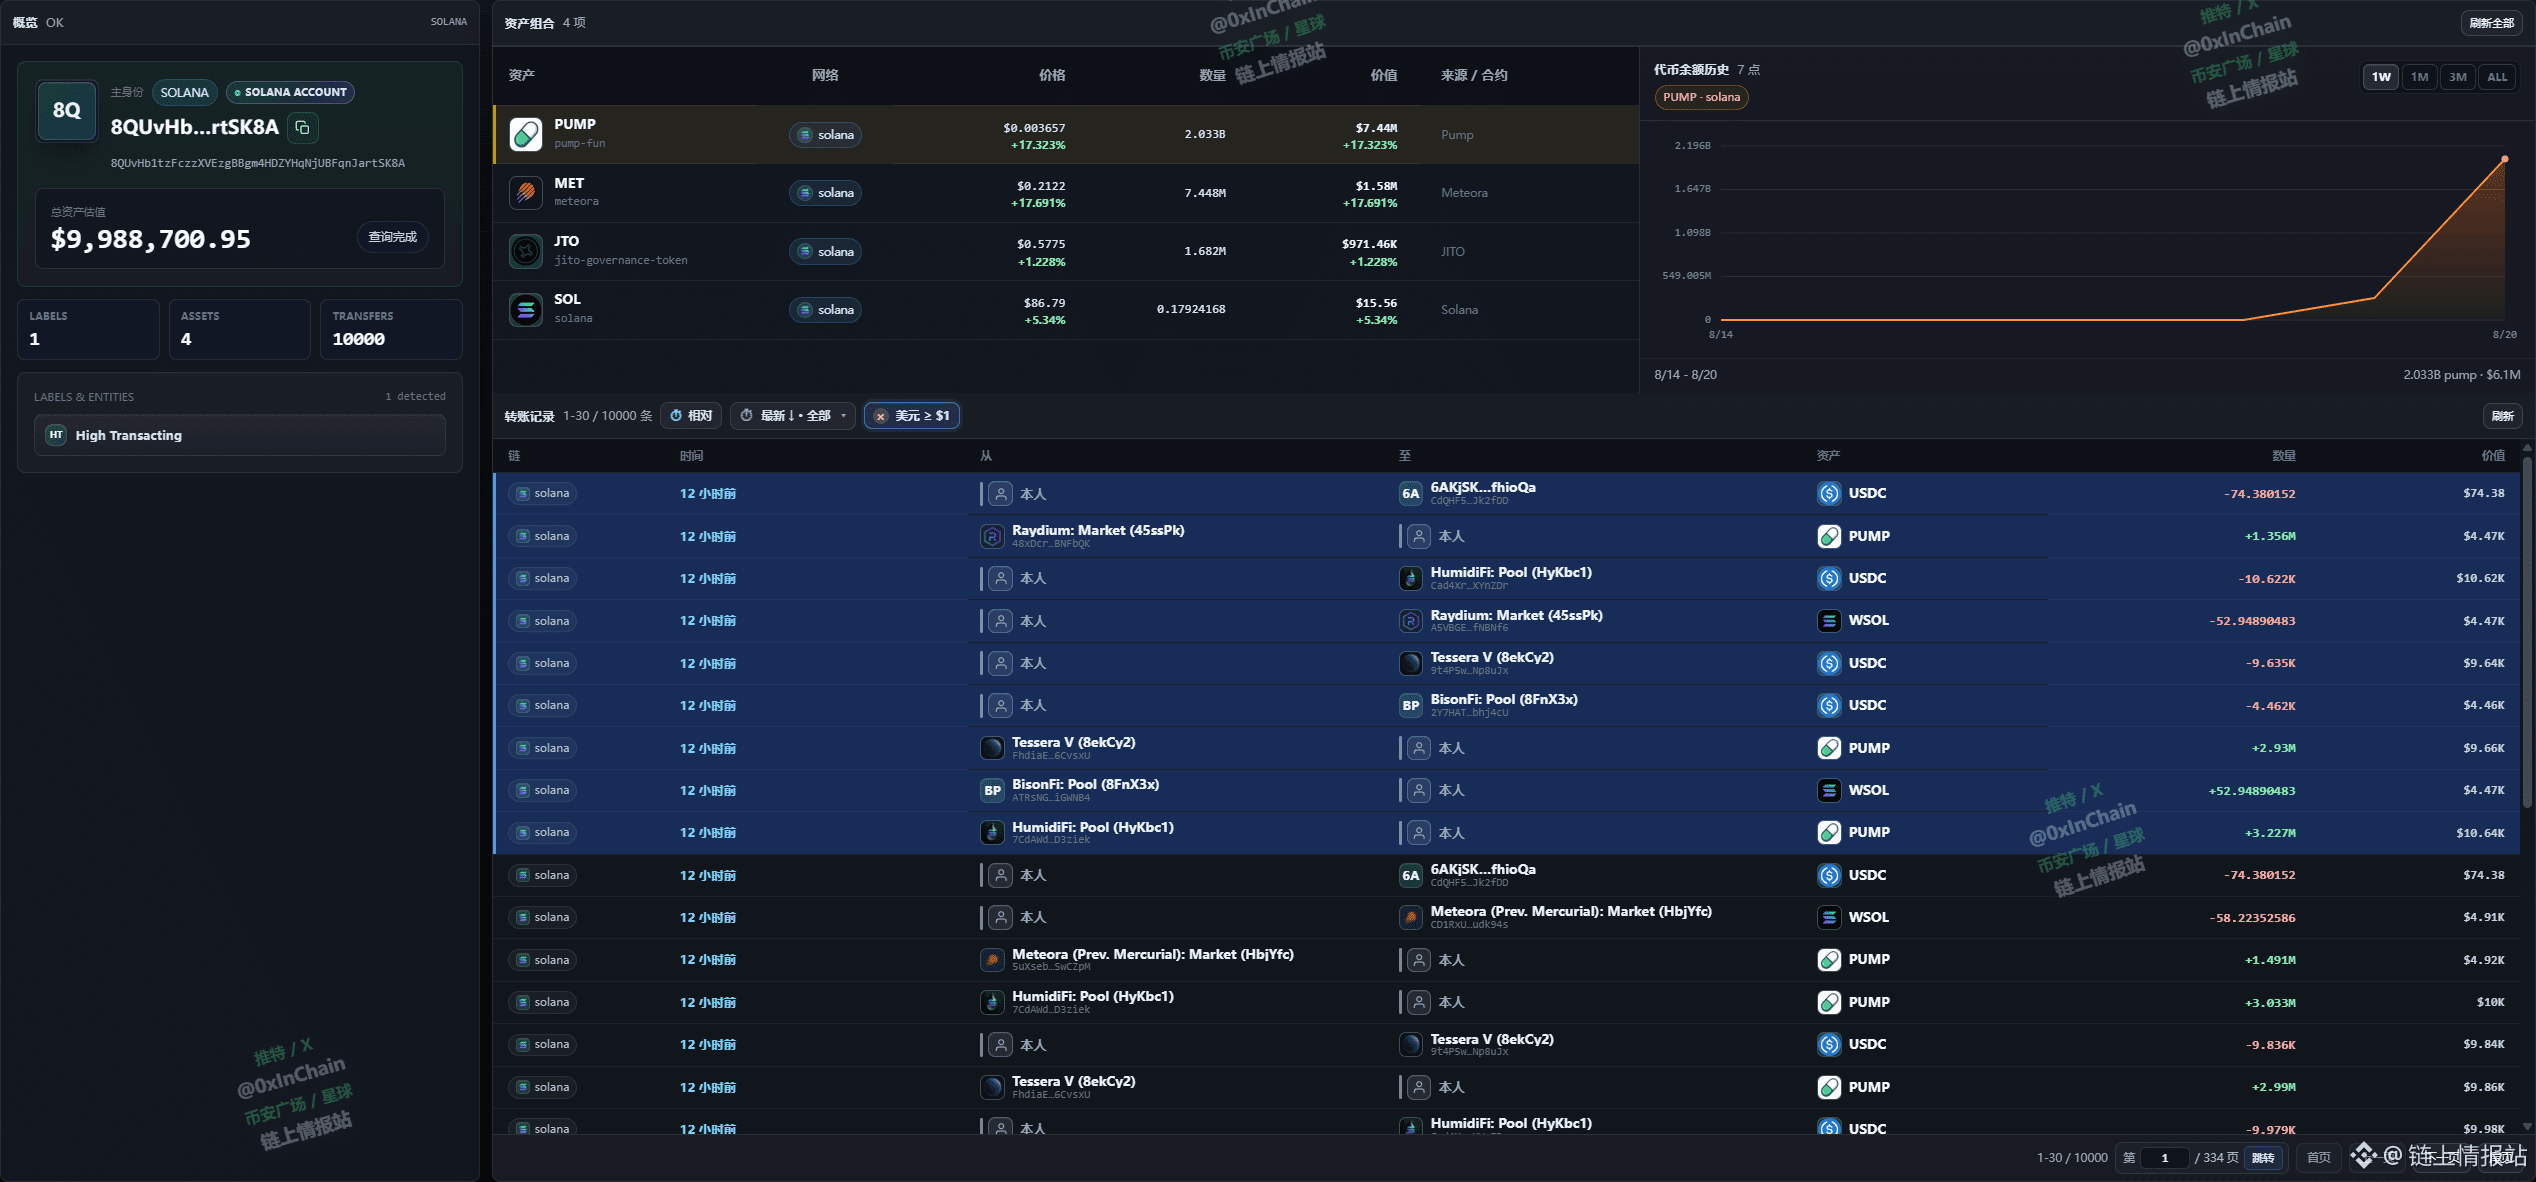This screenshot has height=1182, width=2536.
Task: Click the HT badge beside High Transacting
Action: [x=56, y=435]
